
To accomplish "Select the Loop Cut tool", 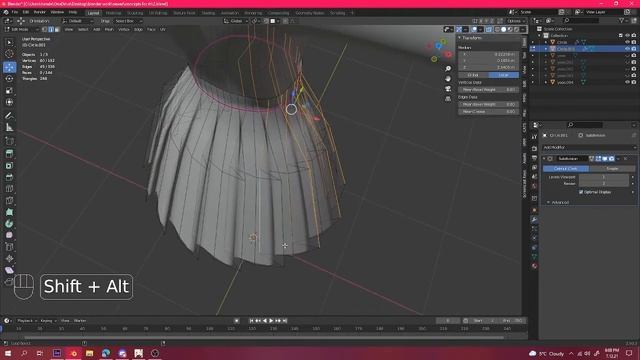I will click(x=9, y=189).
